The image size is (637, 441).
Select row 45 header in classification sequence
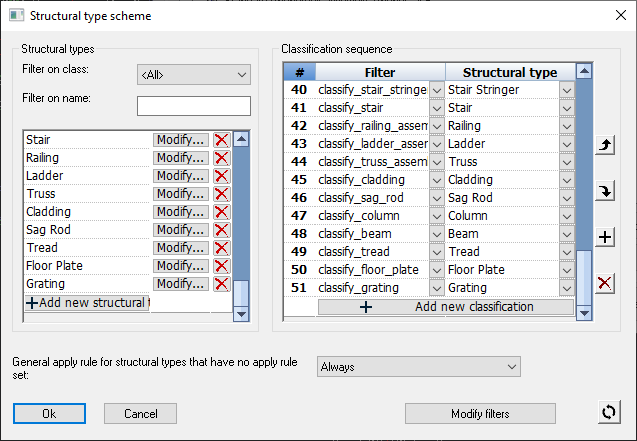(298, 180)
